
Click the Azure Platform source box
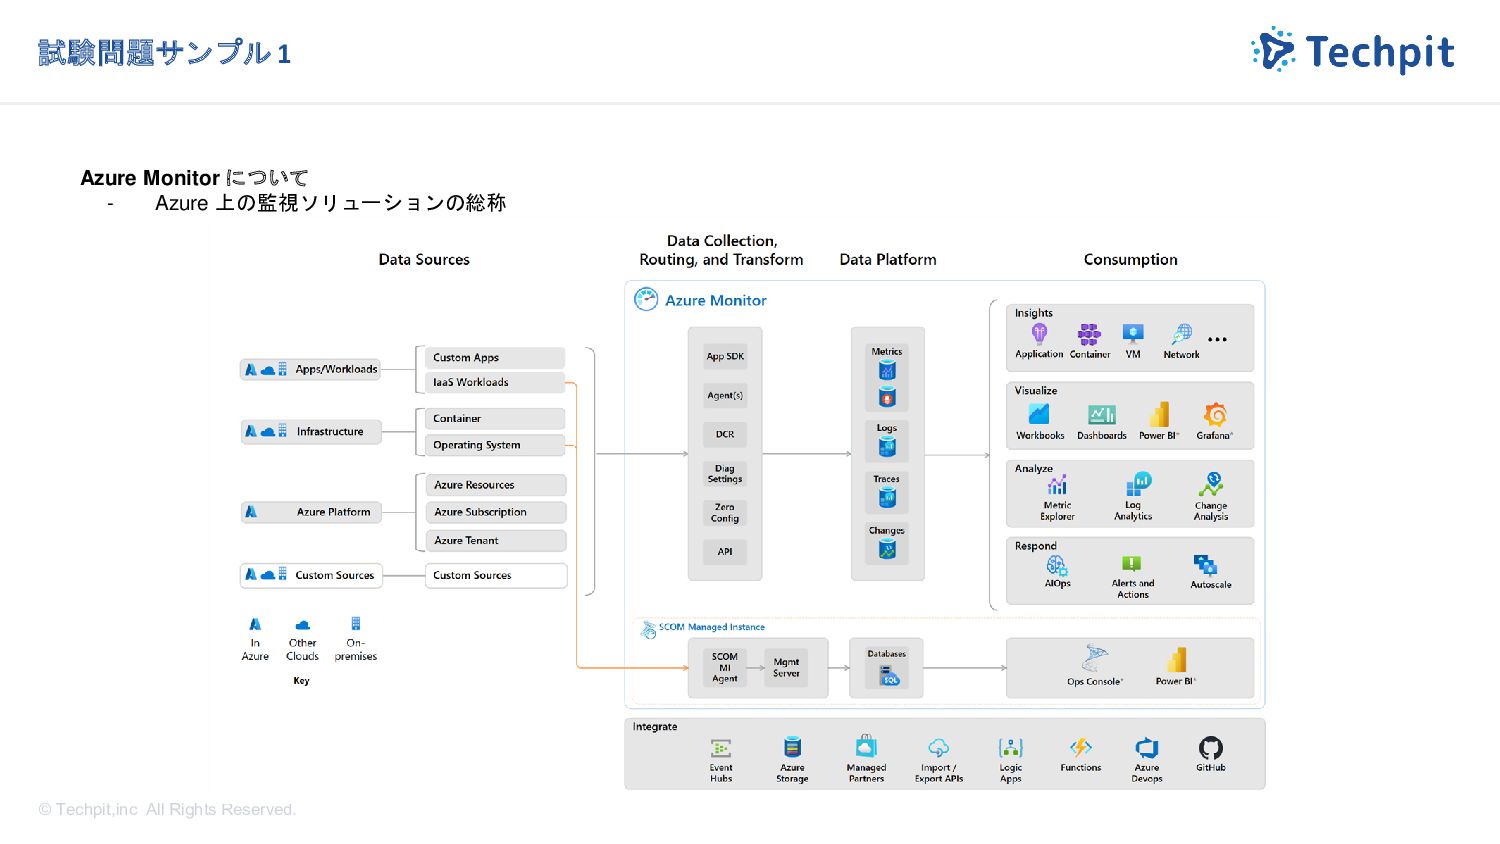pos(311,512)
